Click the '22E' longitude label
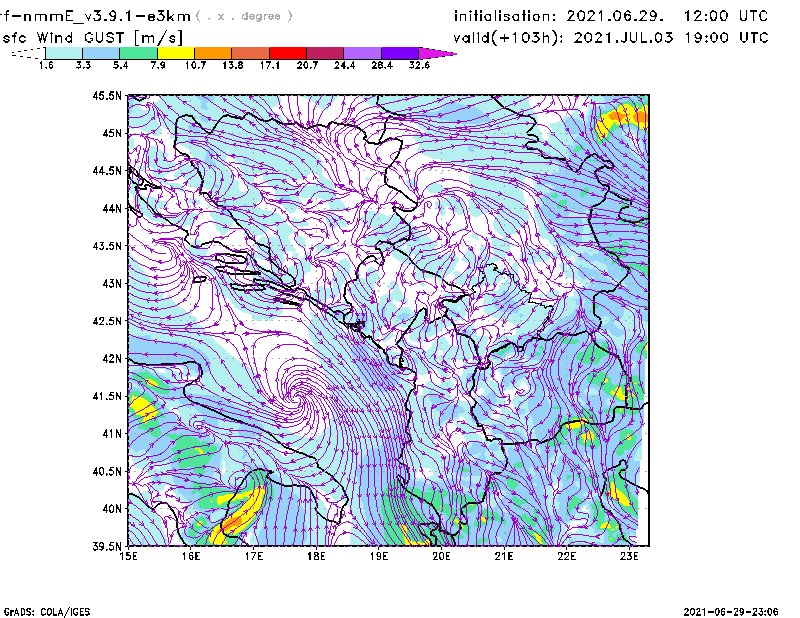Image resolution: width=800 pixels, height=618 pixels. pyautogui.click(x=566, y=556)
